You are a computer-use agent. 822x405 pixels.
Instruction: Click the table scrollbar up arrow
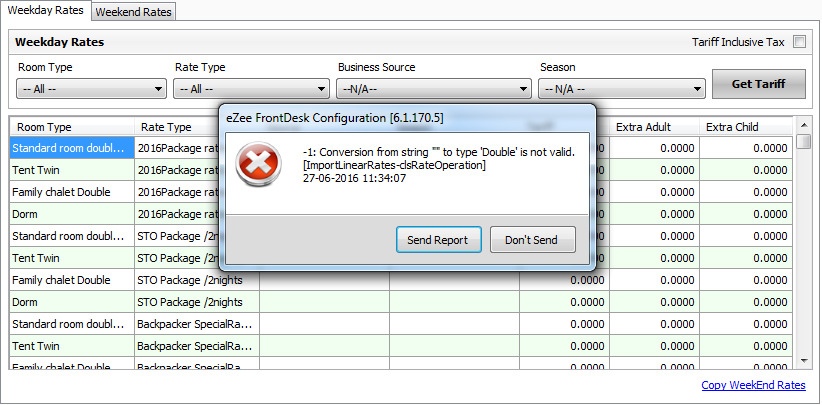tap(804, 125)
